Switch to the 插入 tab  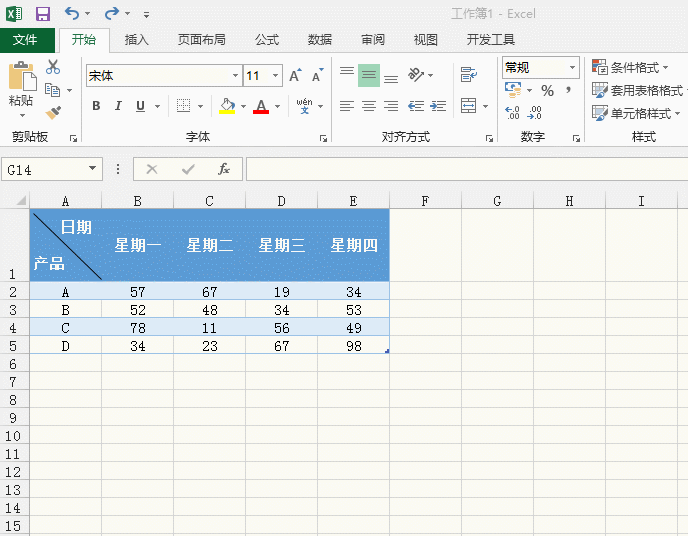136,40
